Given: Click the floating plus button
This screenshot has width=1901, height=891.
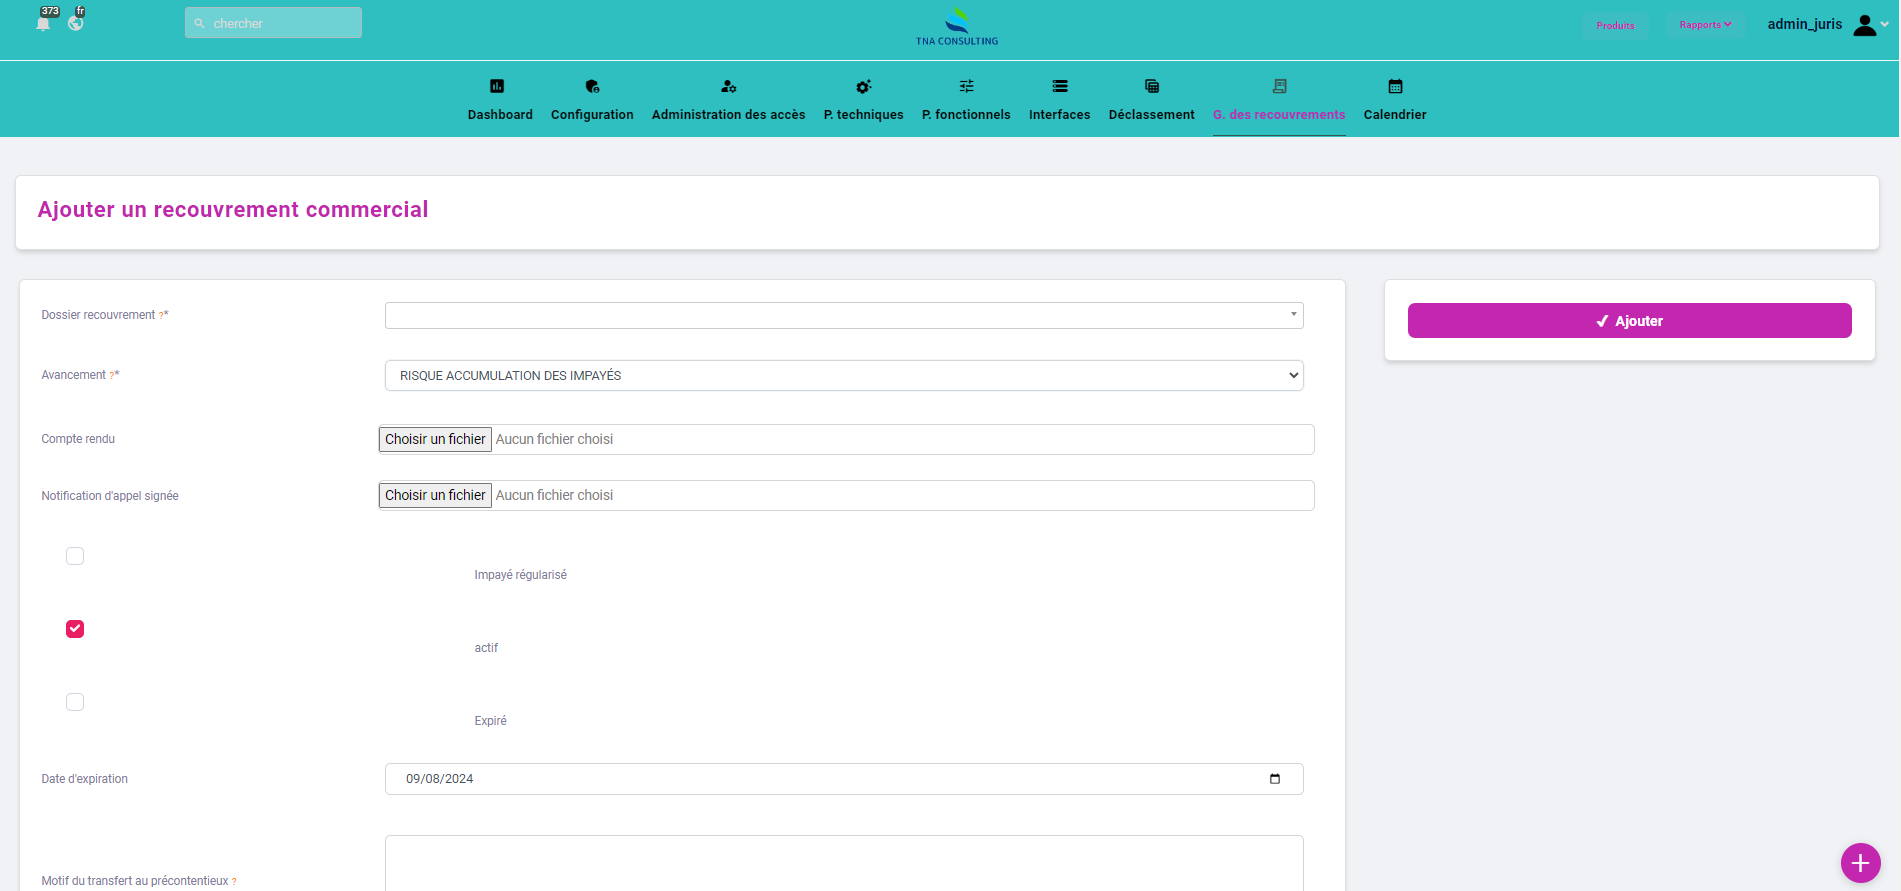Looking at the screenshot, I should pyautogui.click(x=1860, y=862).
